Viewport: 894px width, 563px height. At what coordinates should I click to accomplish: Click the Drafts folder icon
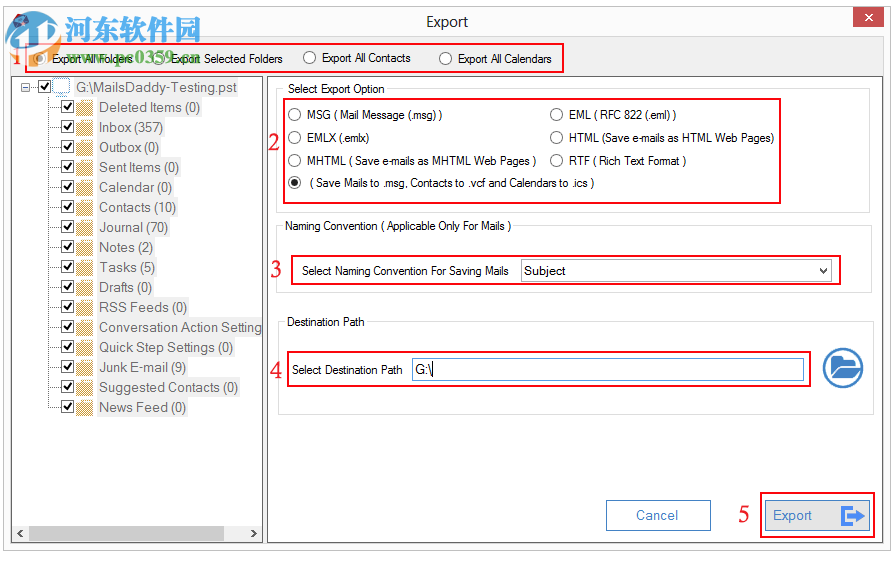[x=84, y=287]
